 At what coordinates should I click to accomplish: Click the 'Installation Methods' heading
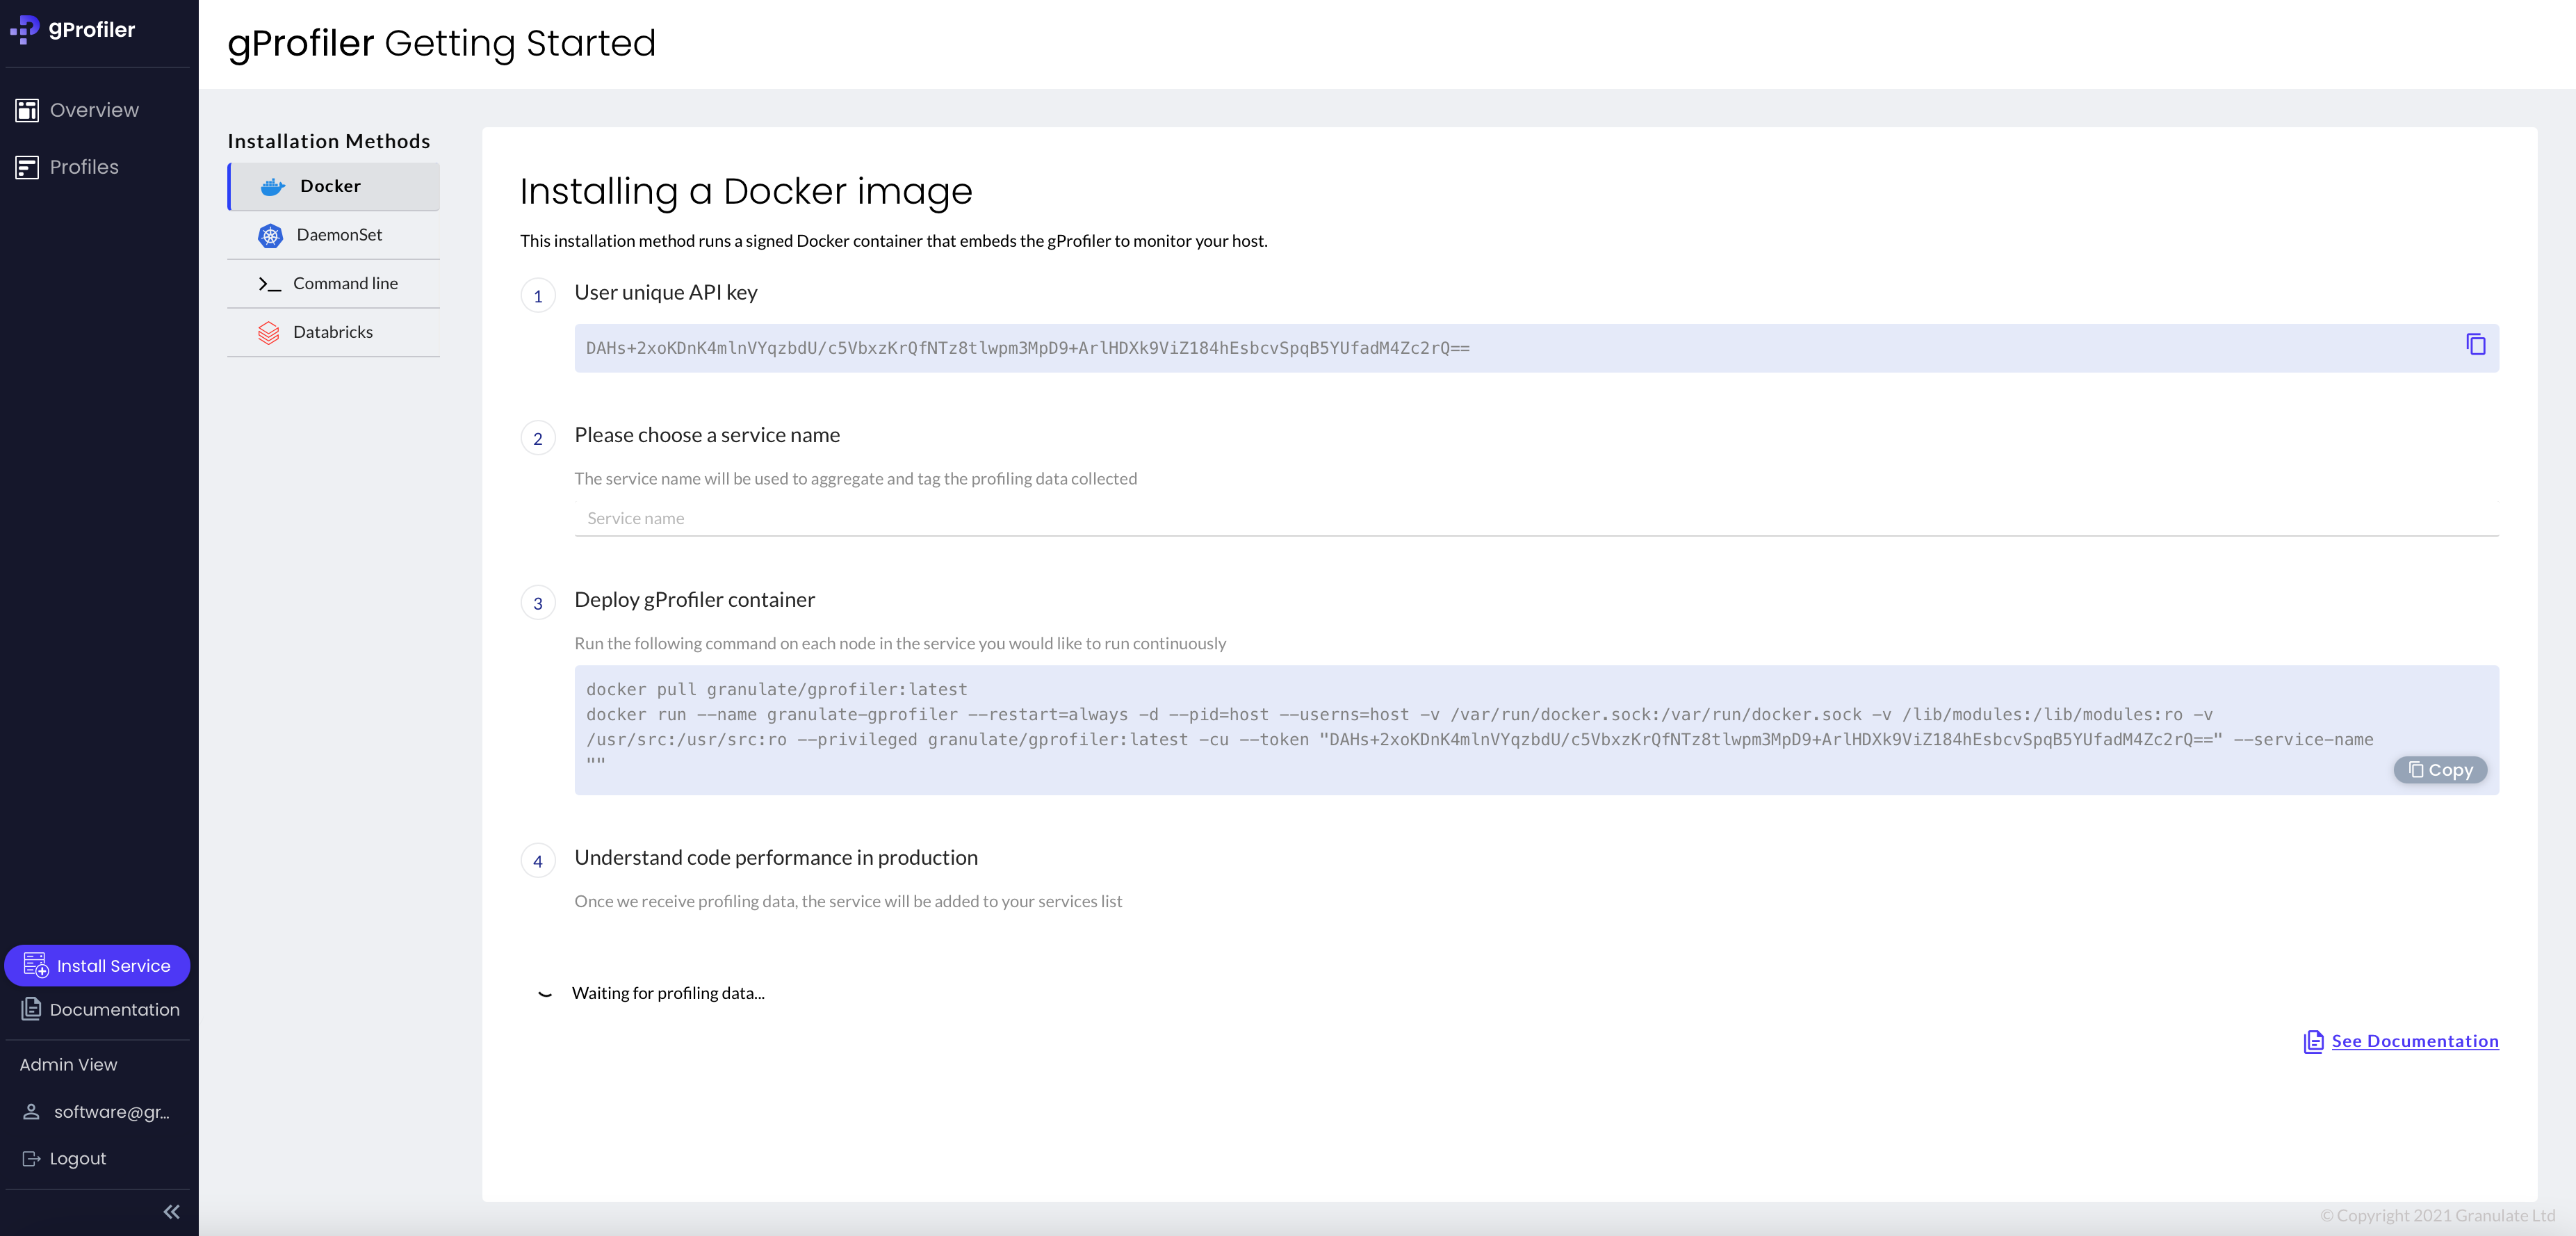point(329,141)
